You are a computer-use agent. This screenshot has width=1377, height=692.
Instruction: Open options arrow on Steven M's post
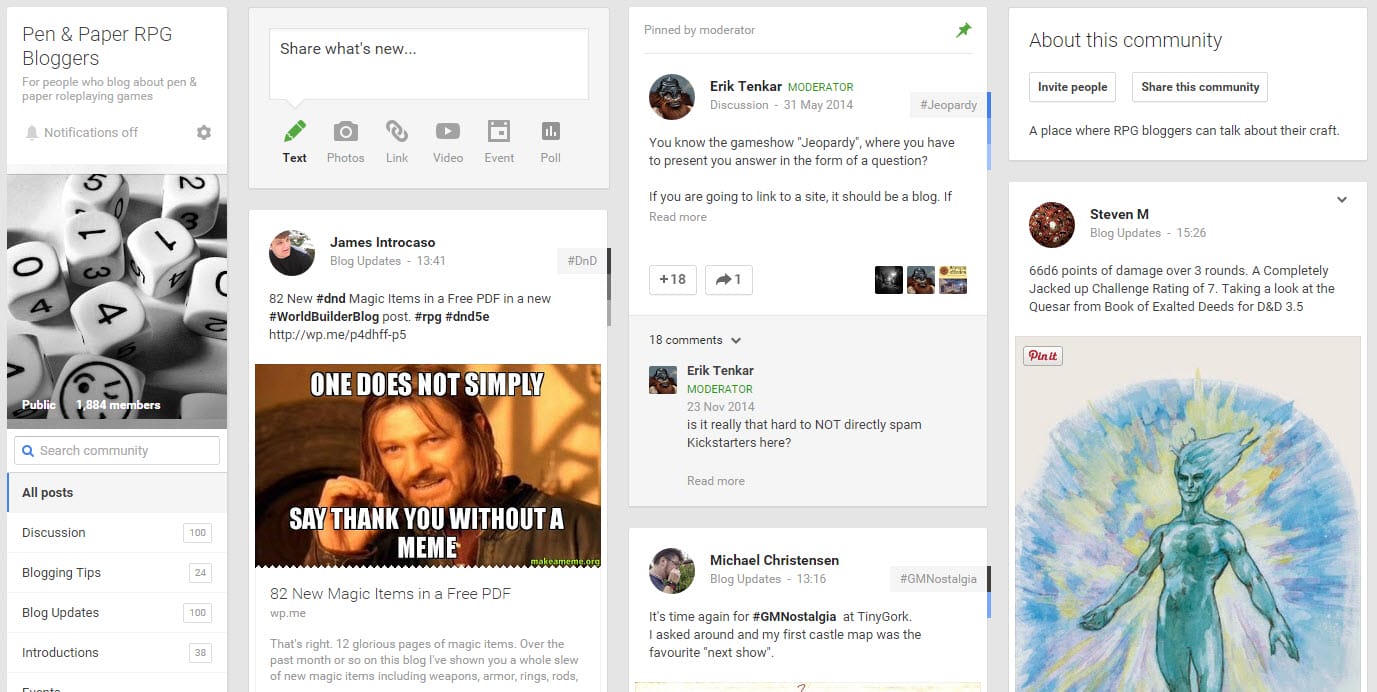click(x=1342, y=200)
